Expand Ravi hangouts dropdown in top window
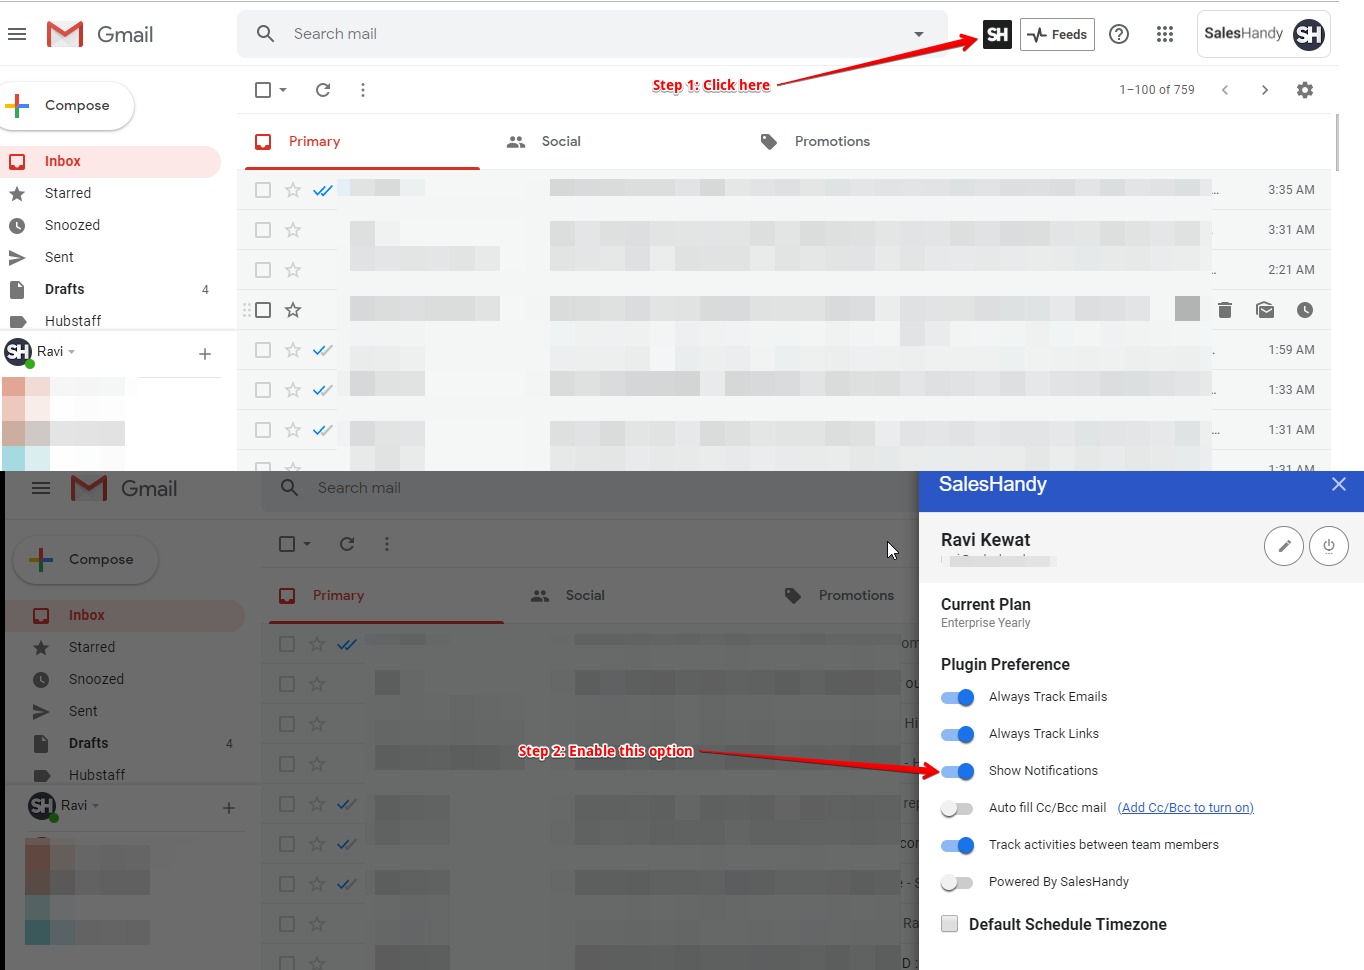The width and height of the screenshot is (1364, 970). 71,352
